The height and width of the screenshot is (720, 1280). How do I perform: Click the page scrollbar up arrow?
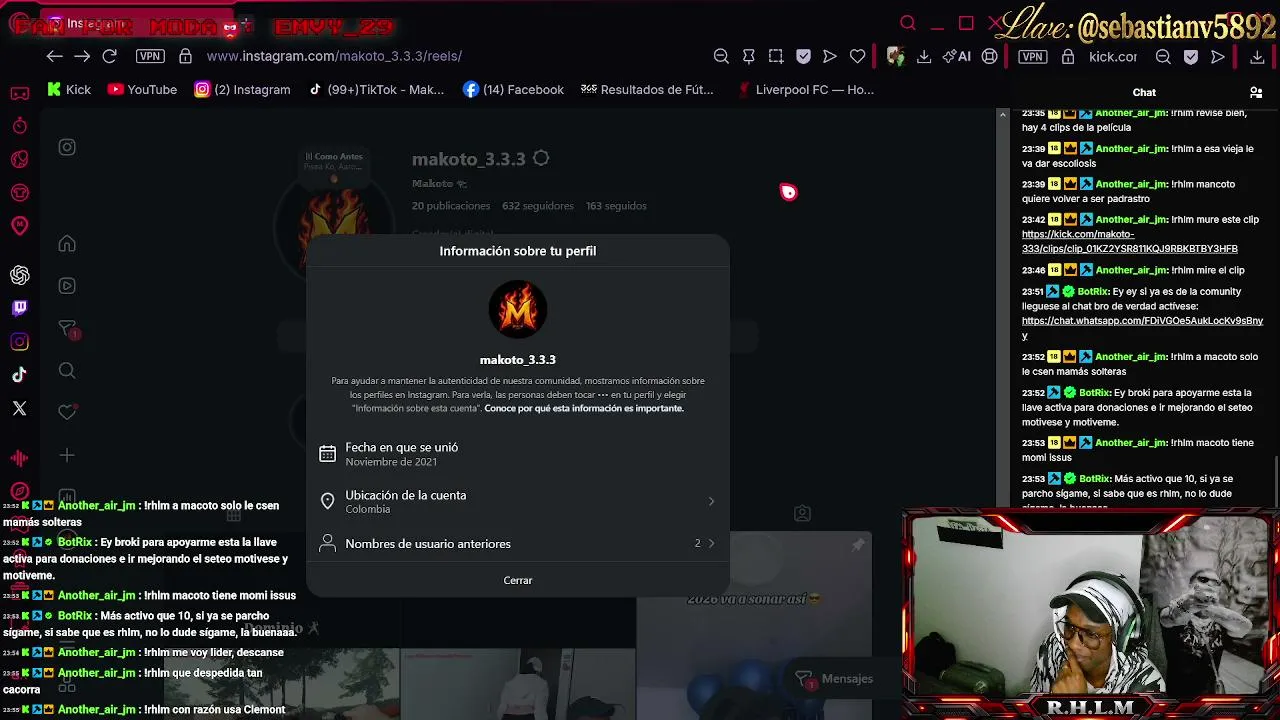point(1003,115)
